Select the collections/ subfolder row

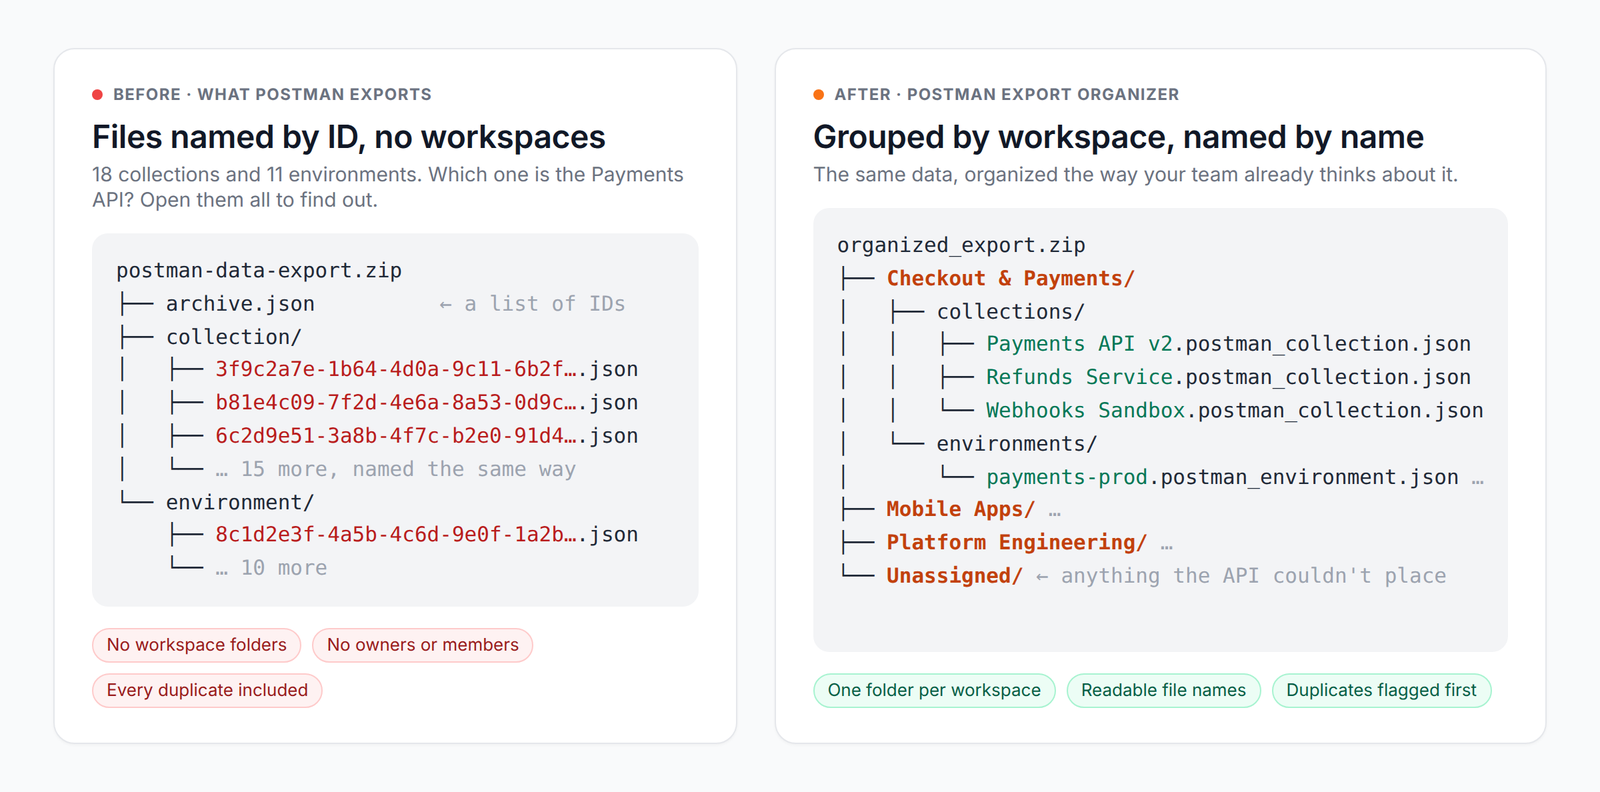click(1011, 311)
